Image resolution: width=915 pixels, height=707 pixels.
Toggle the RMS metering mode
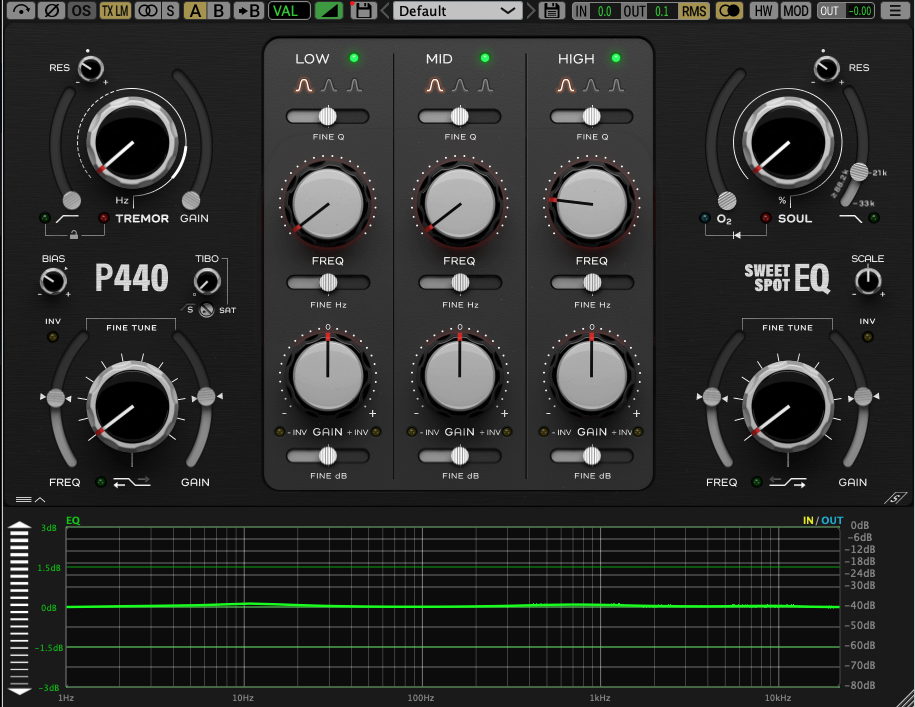click(x=695, y=12)
